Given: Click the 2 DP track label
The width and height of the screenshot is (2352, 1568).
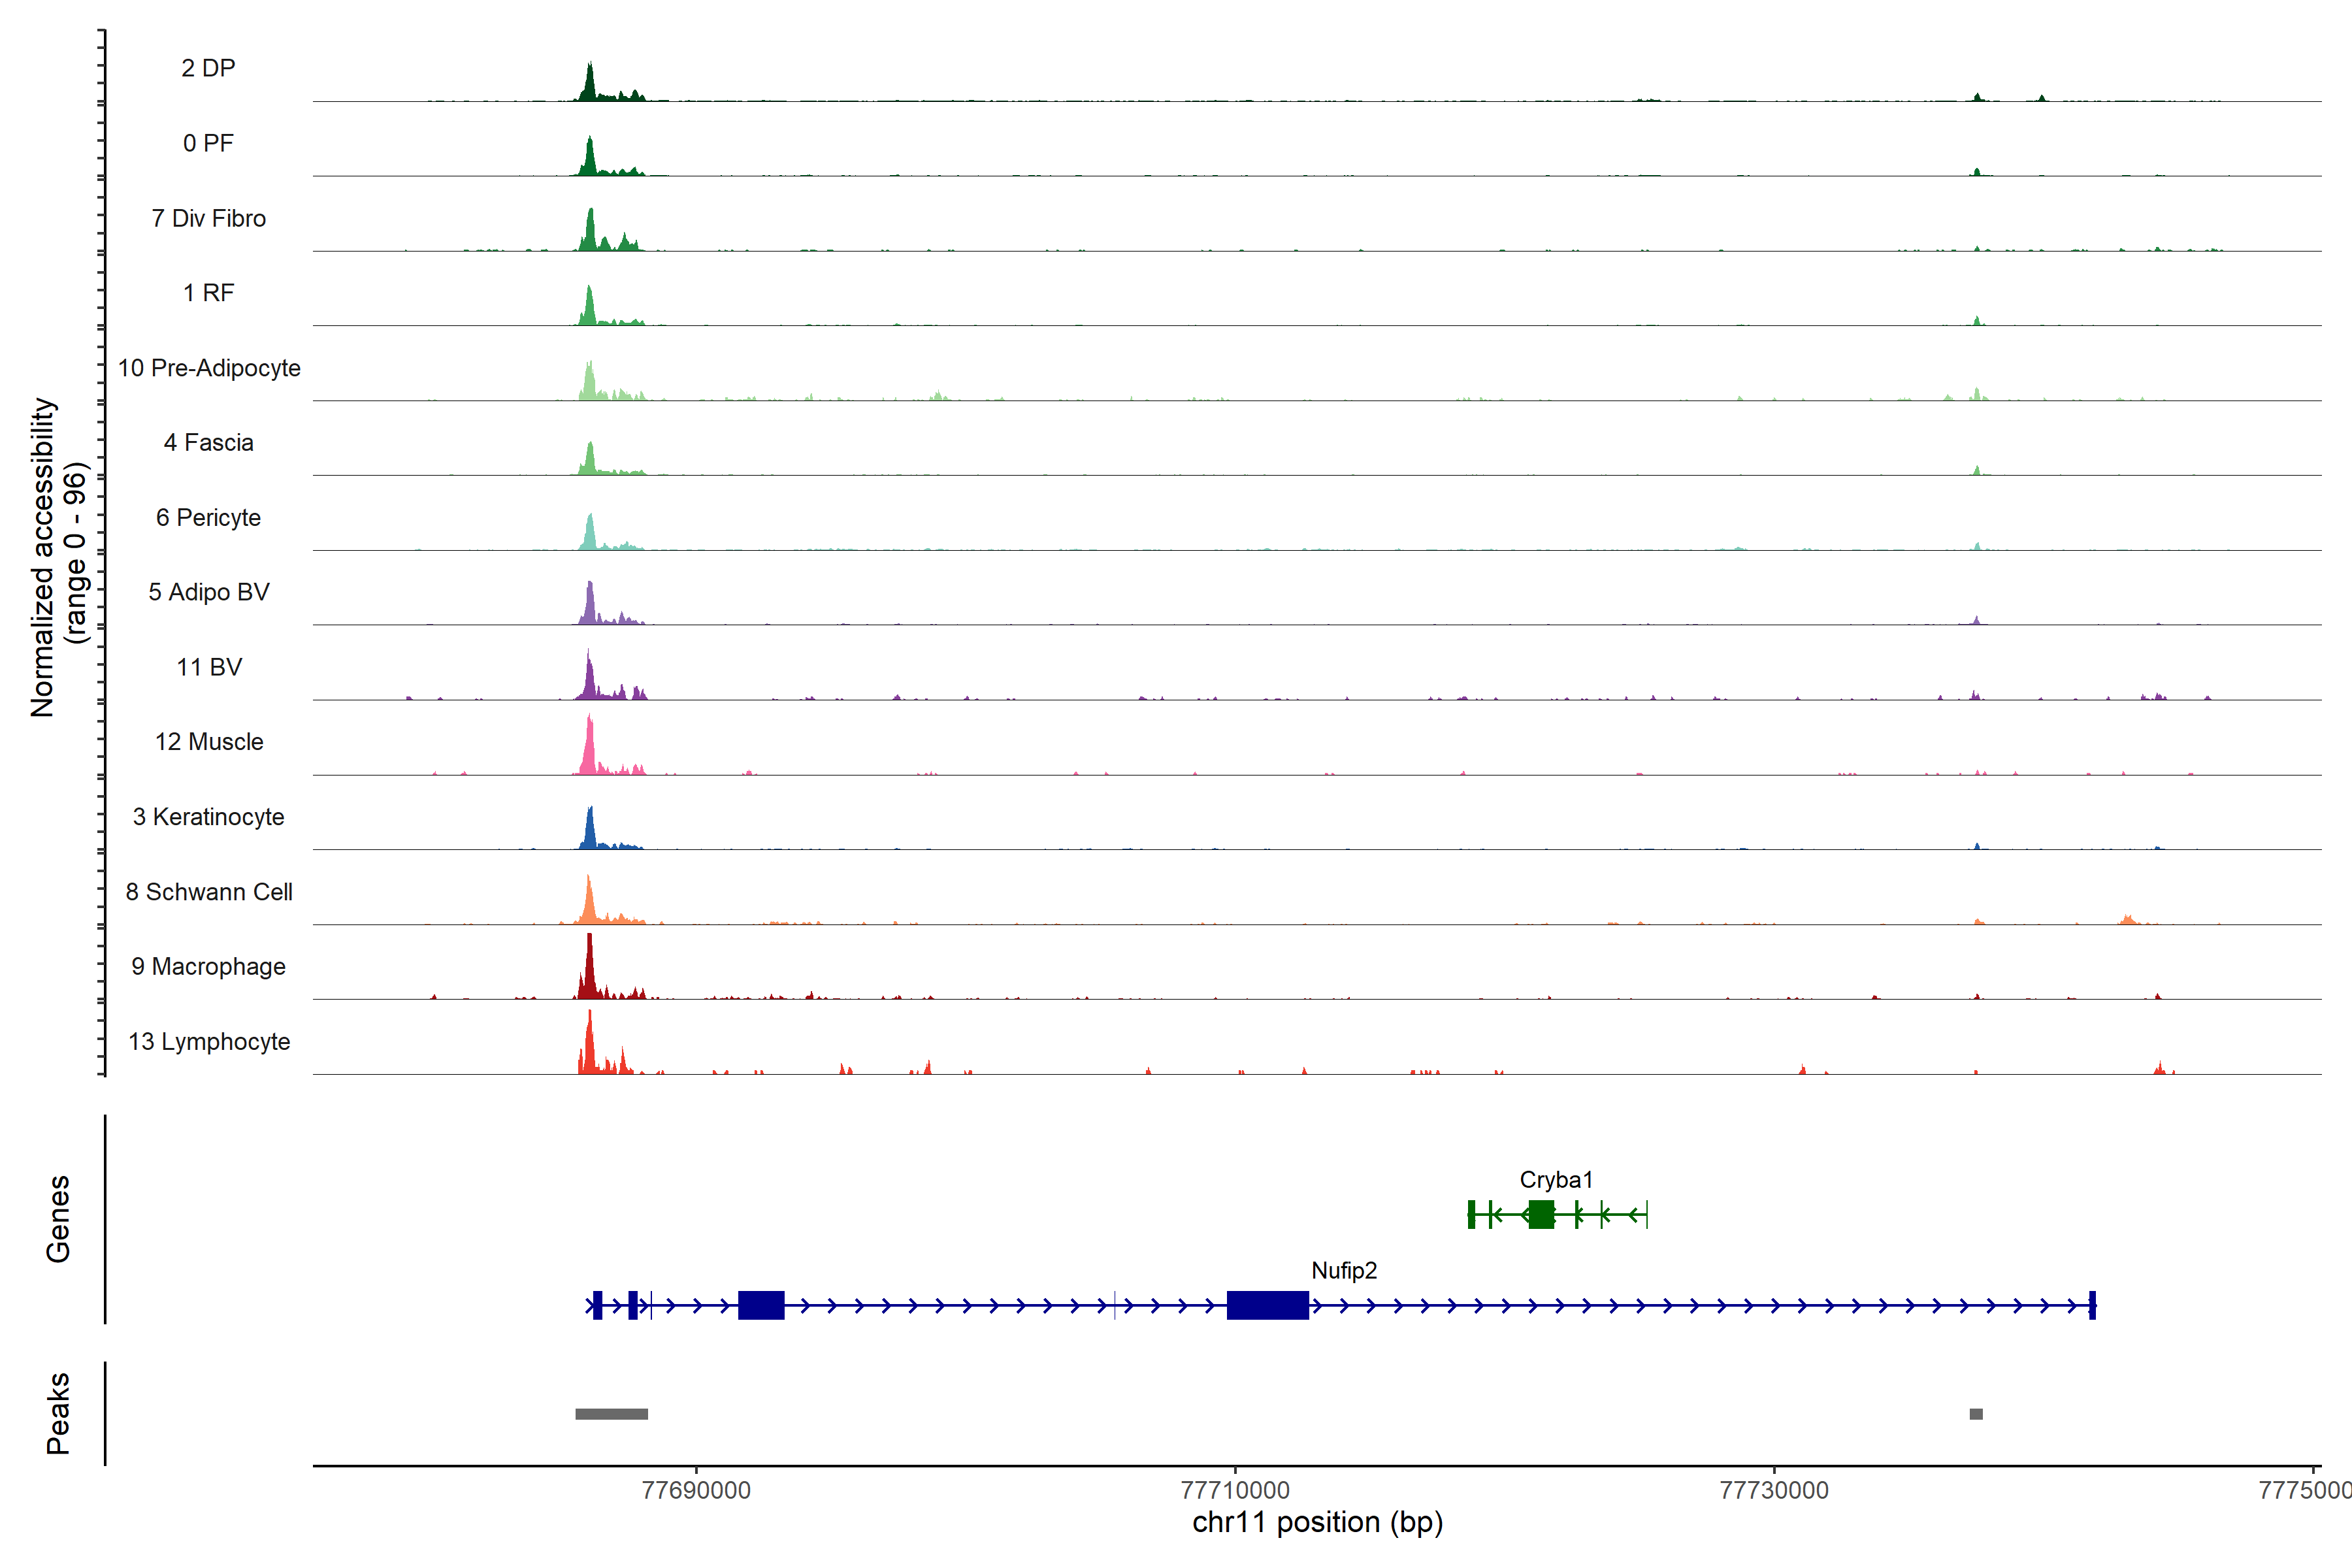Looking at the screenshot, I should (208, 68).
